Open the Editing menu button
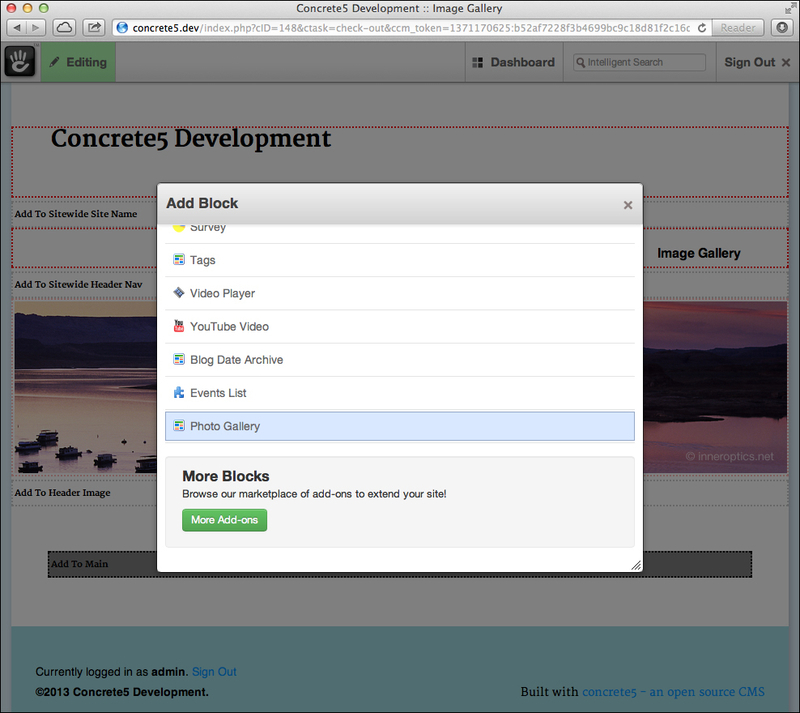 coord(78,62)
